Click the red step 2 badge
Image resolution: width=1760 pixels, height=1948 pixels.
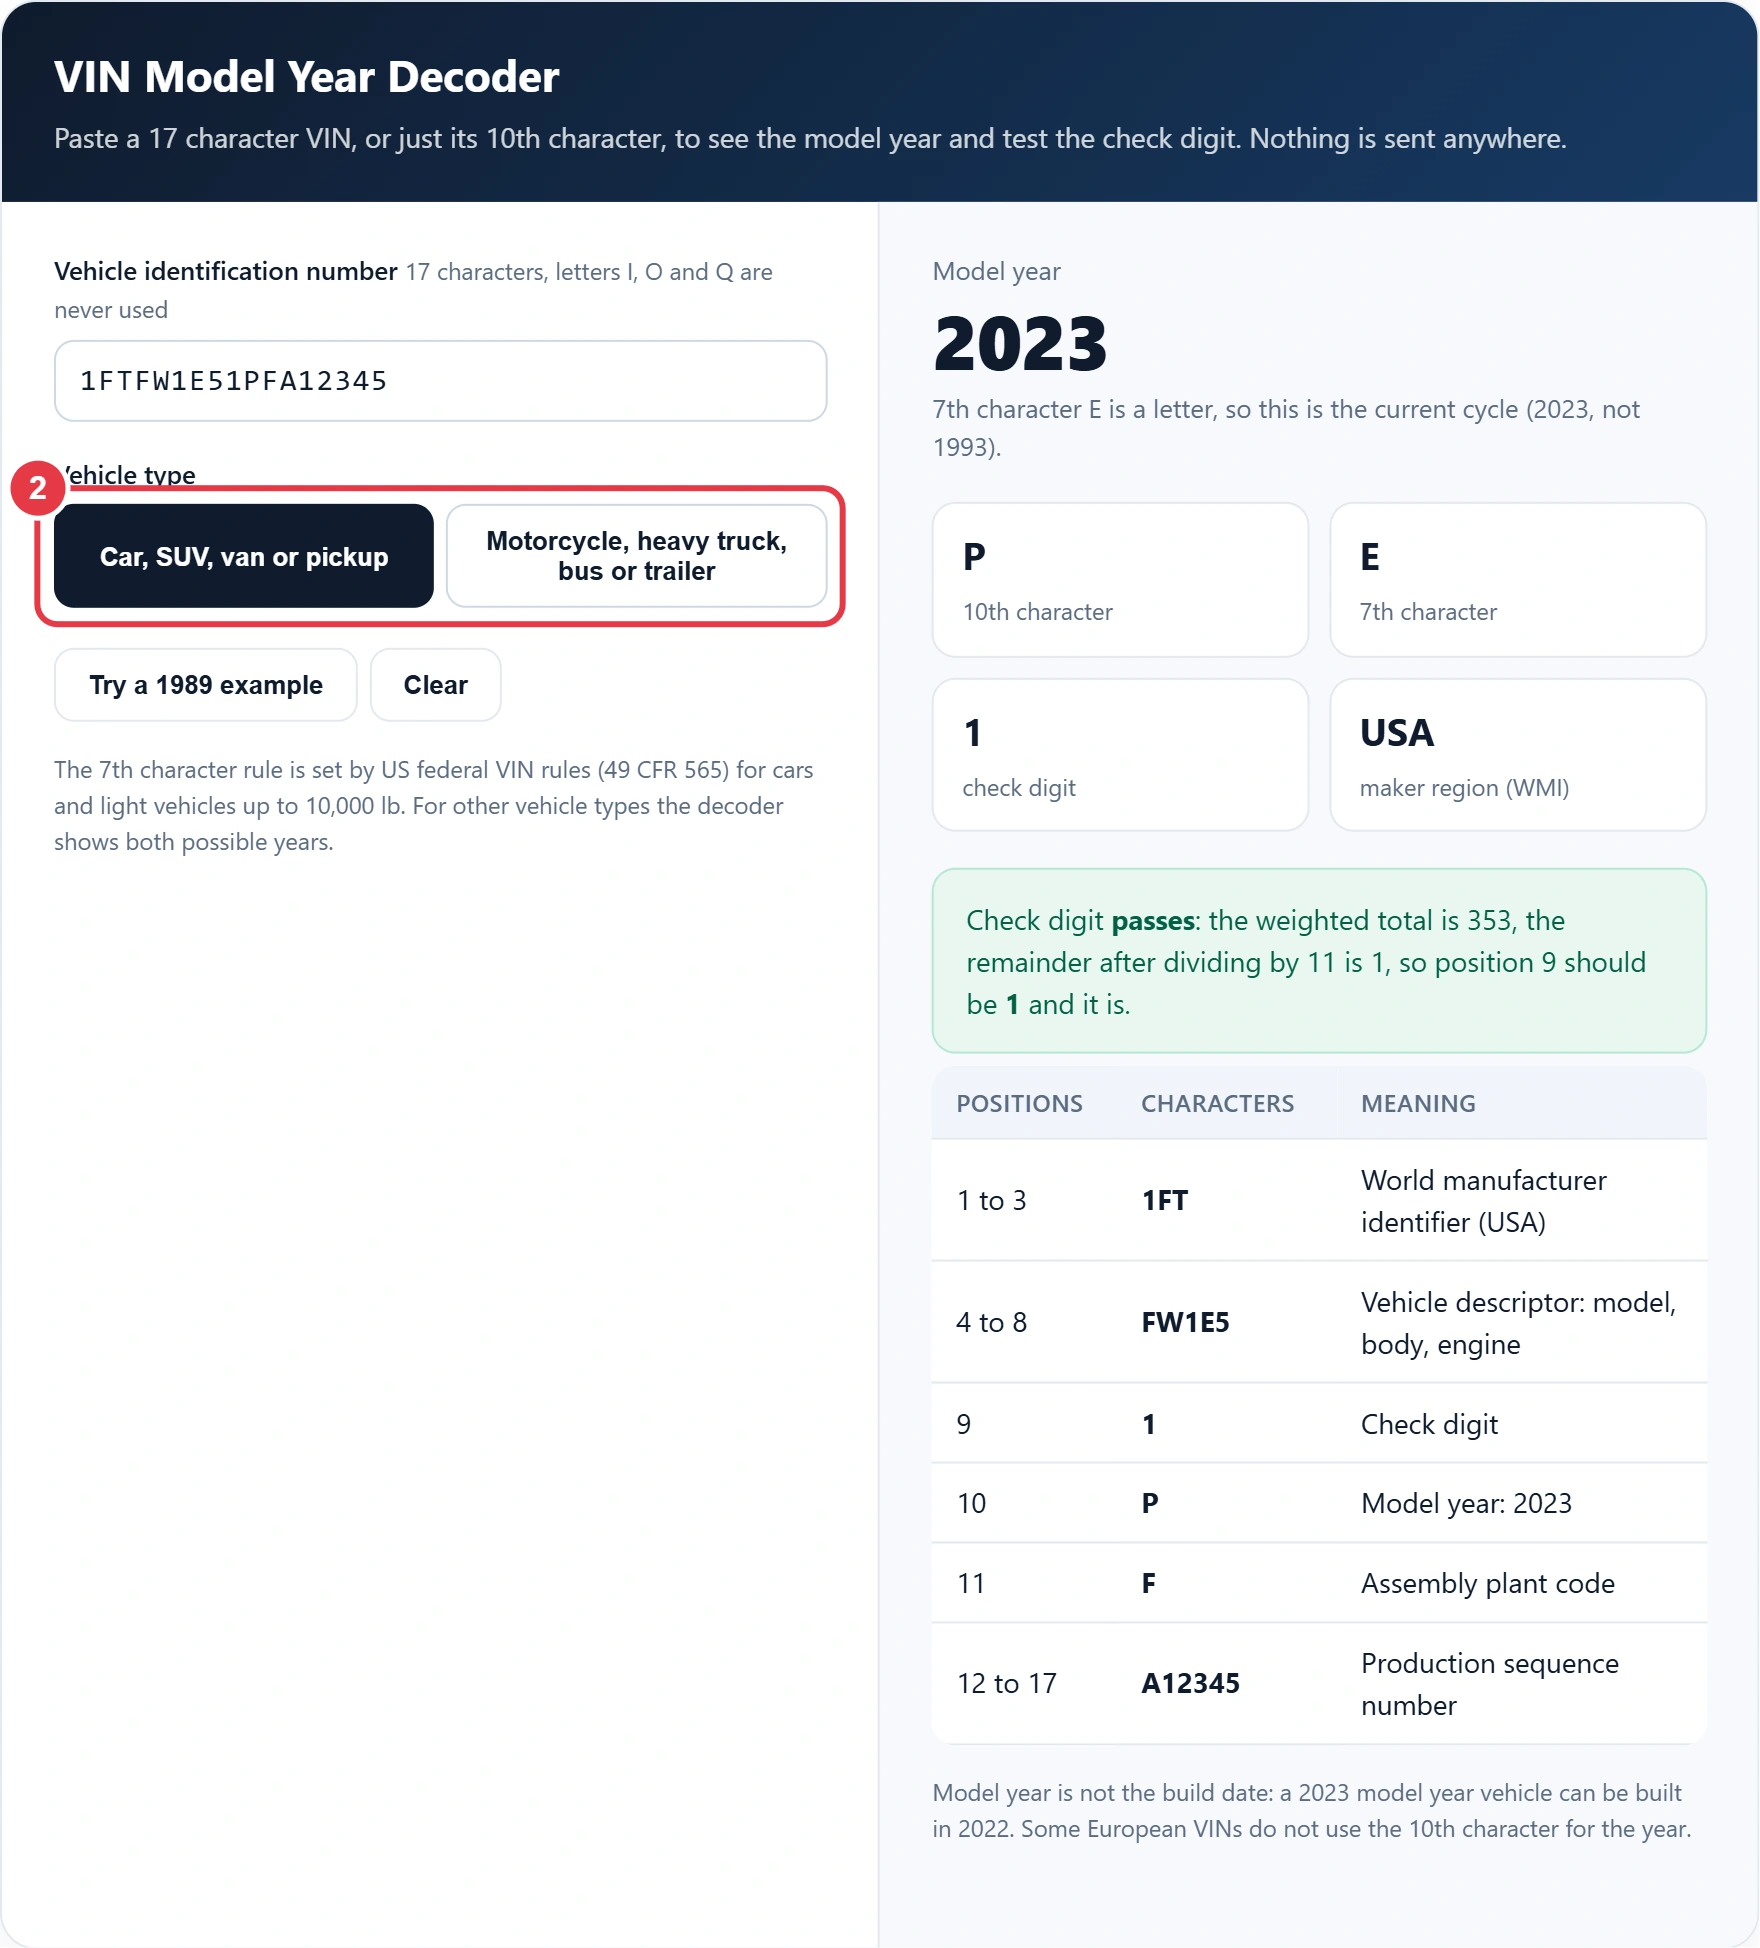(x=38, y=488)
